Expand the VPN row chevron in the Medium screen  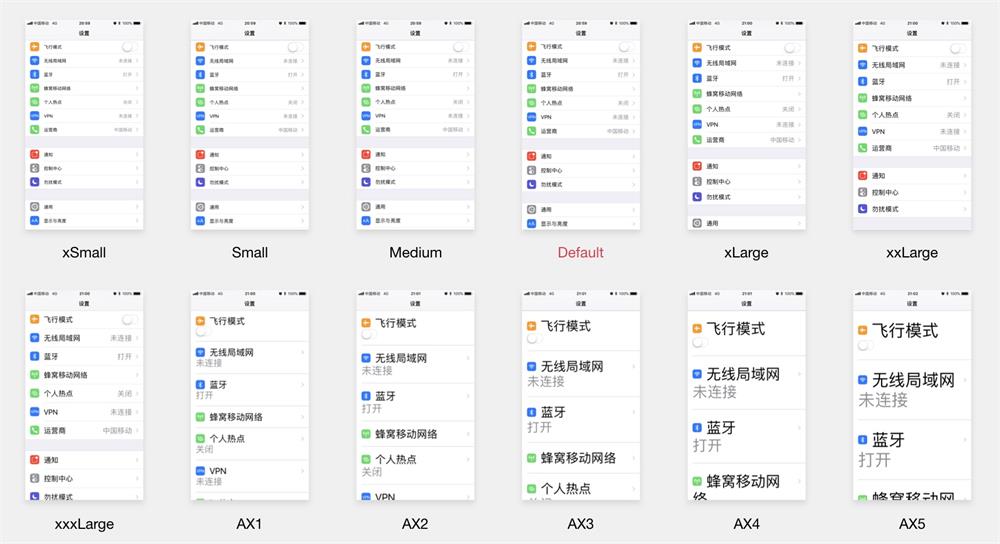coord(468,116)
